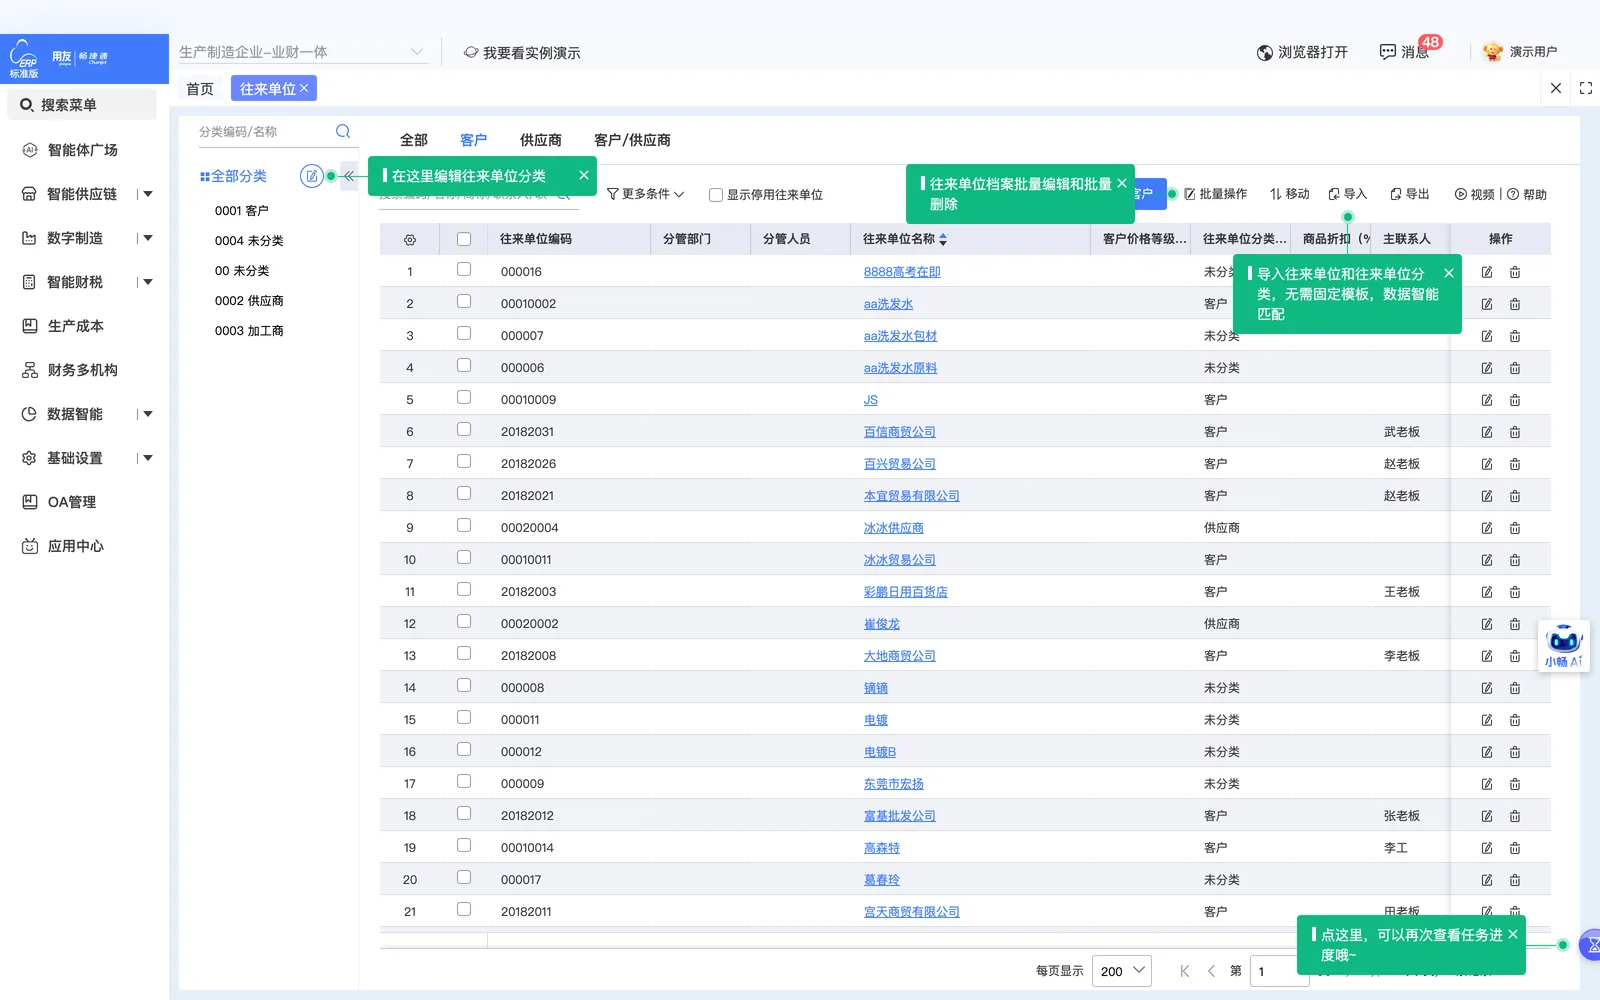1600x1000 pixels.
Task: Go to the 首页 tab
Action: (x=200, y=89)
